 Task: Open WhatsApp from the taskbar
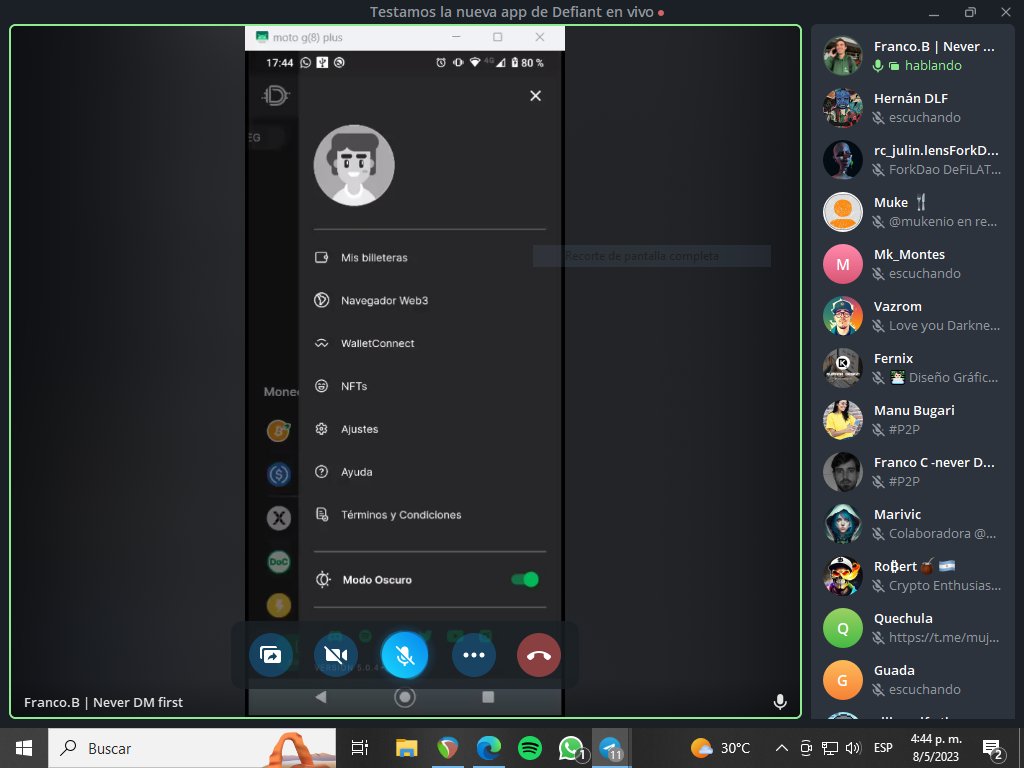tap(571, 748)
